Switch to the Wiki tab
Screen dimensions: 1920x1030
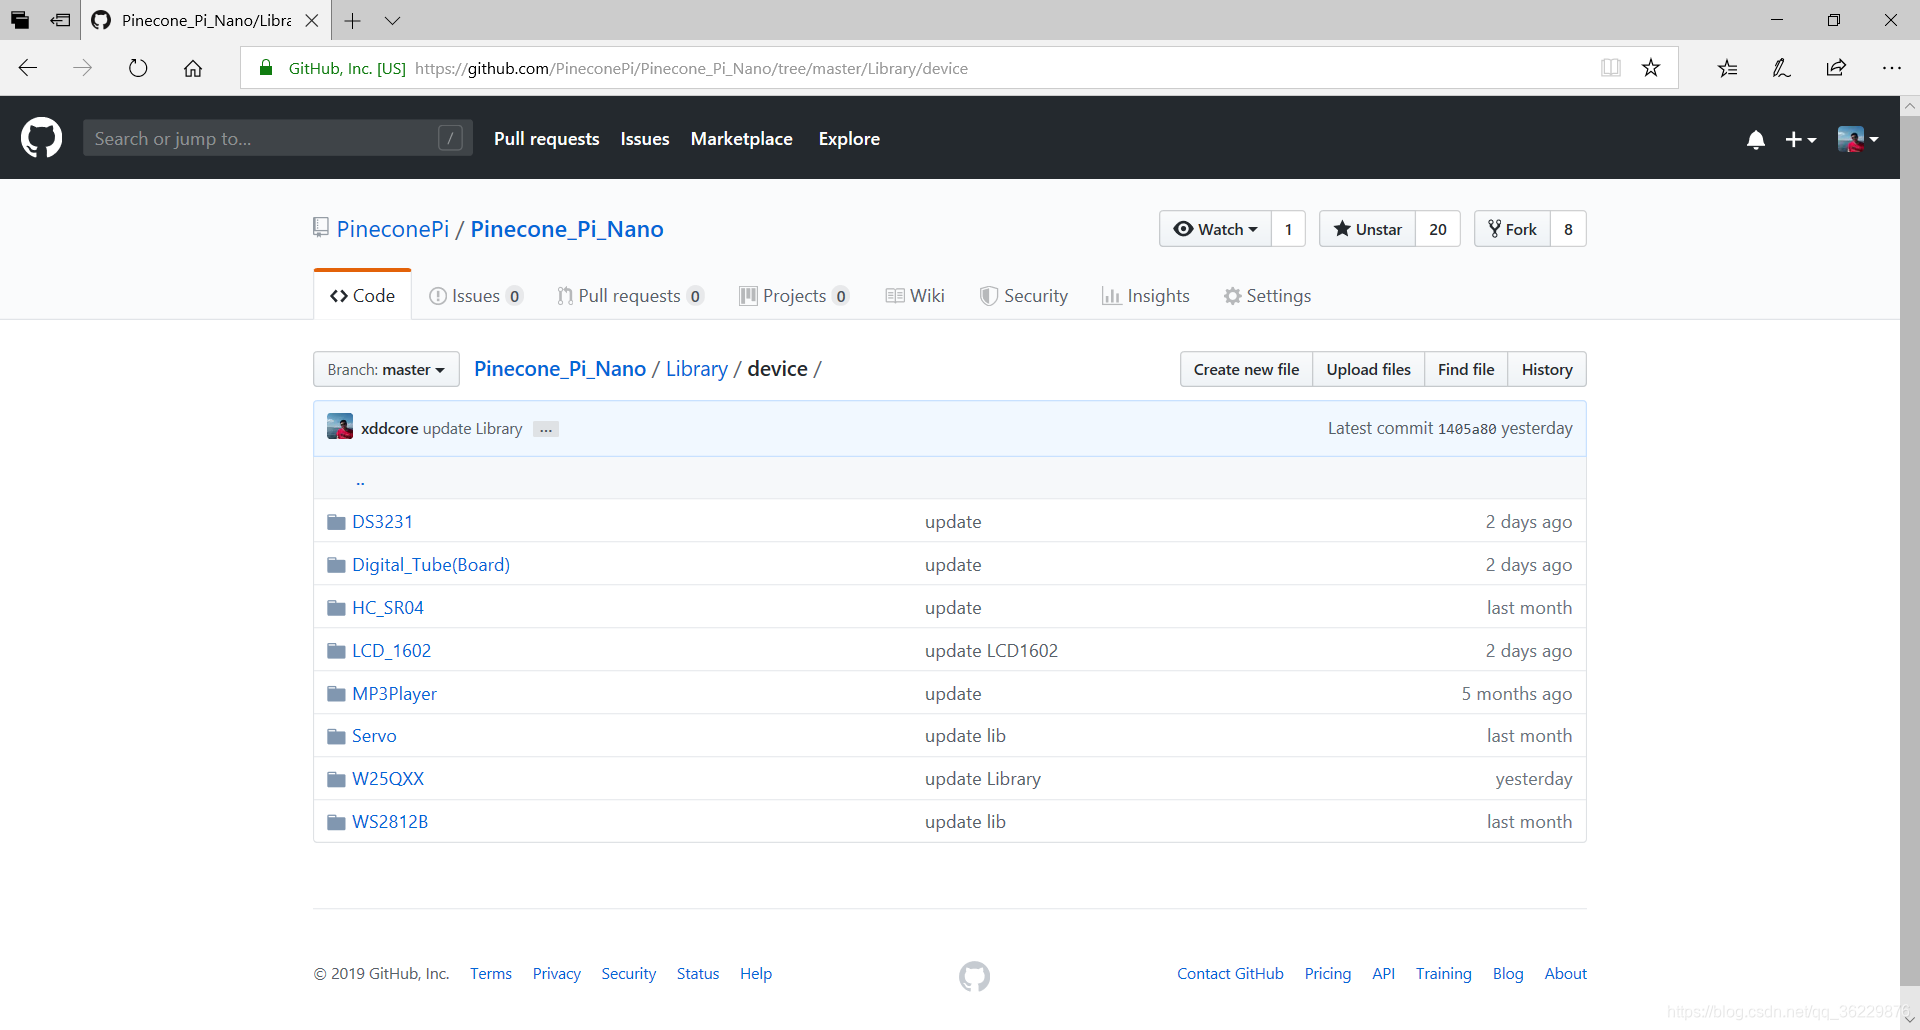(915, 296)
